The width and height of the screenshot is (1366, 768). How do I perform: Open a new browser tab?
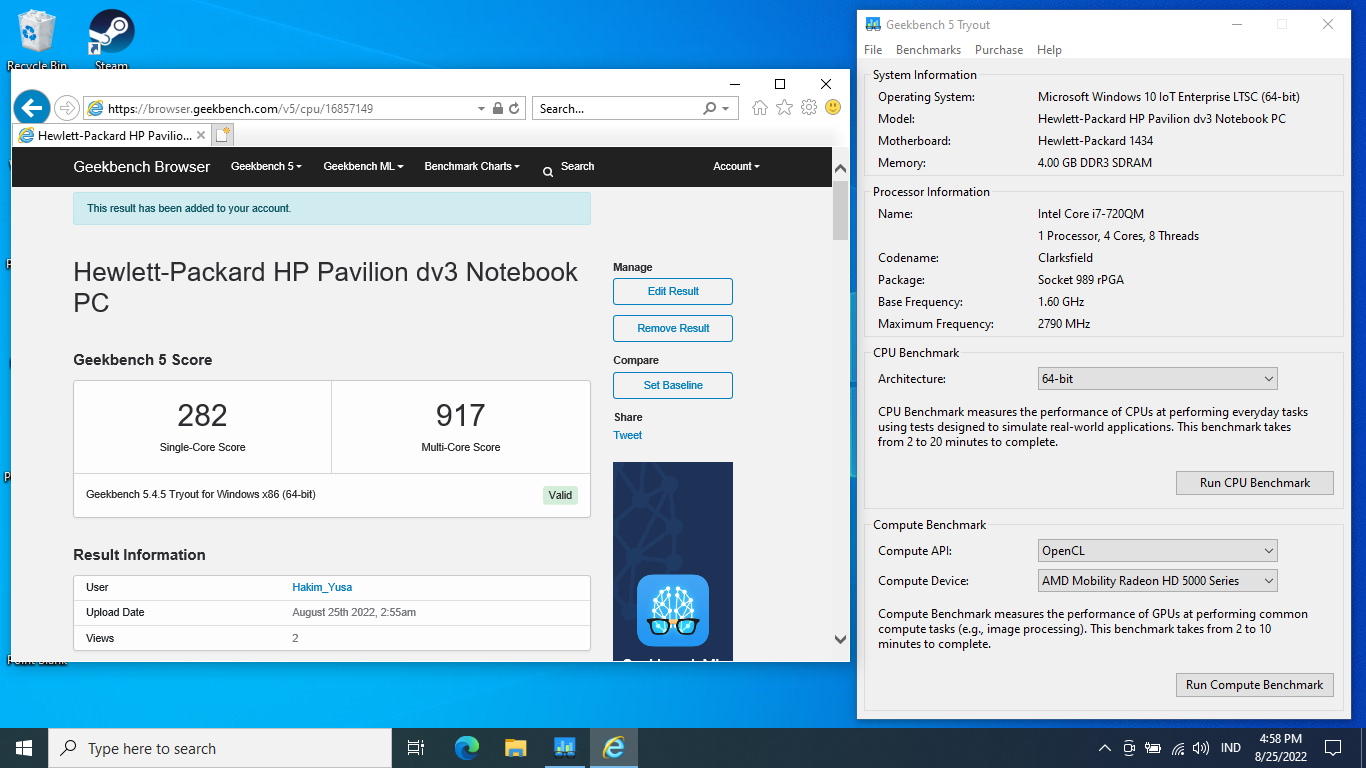223,135
